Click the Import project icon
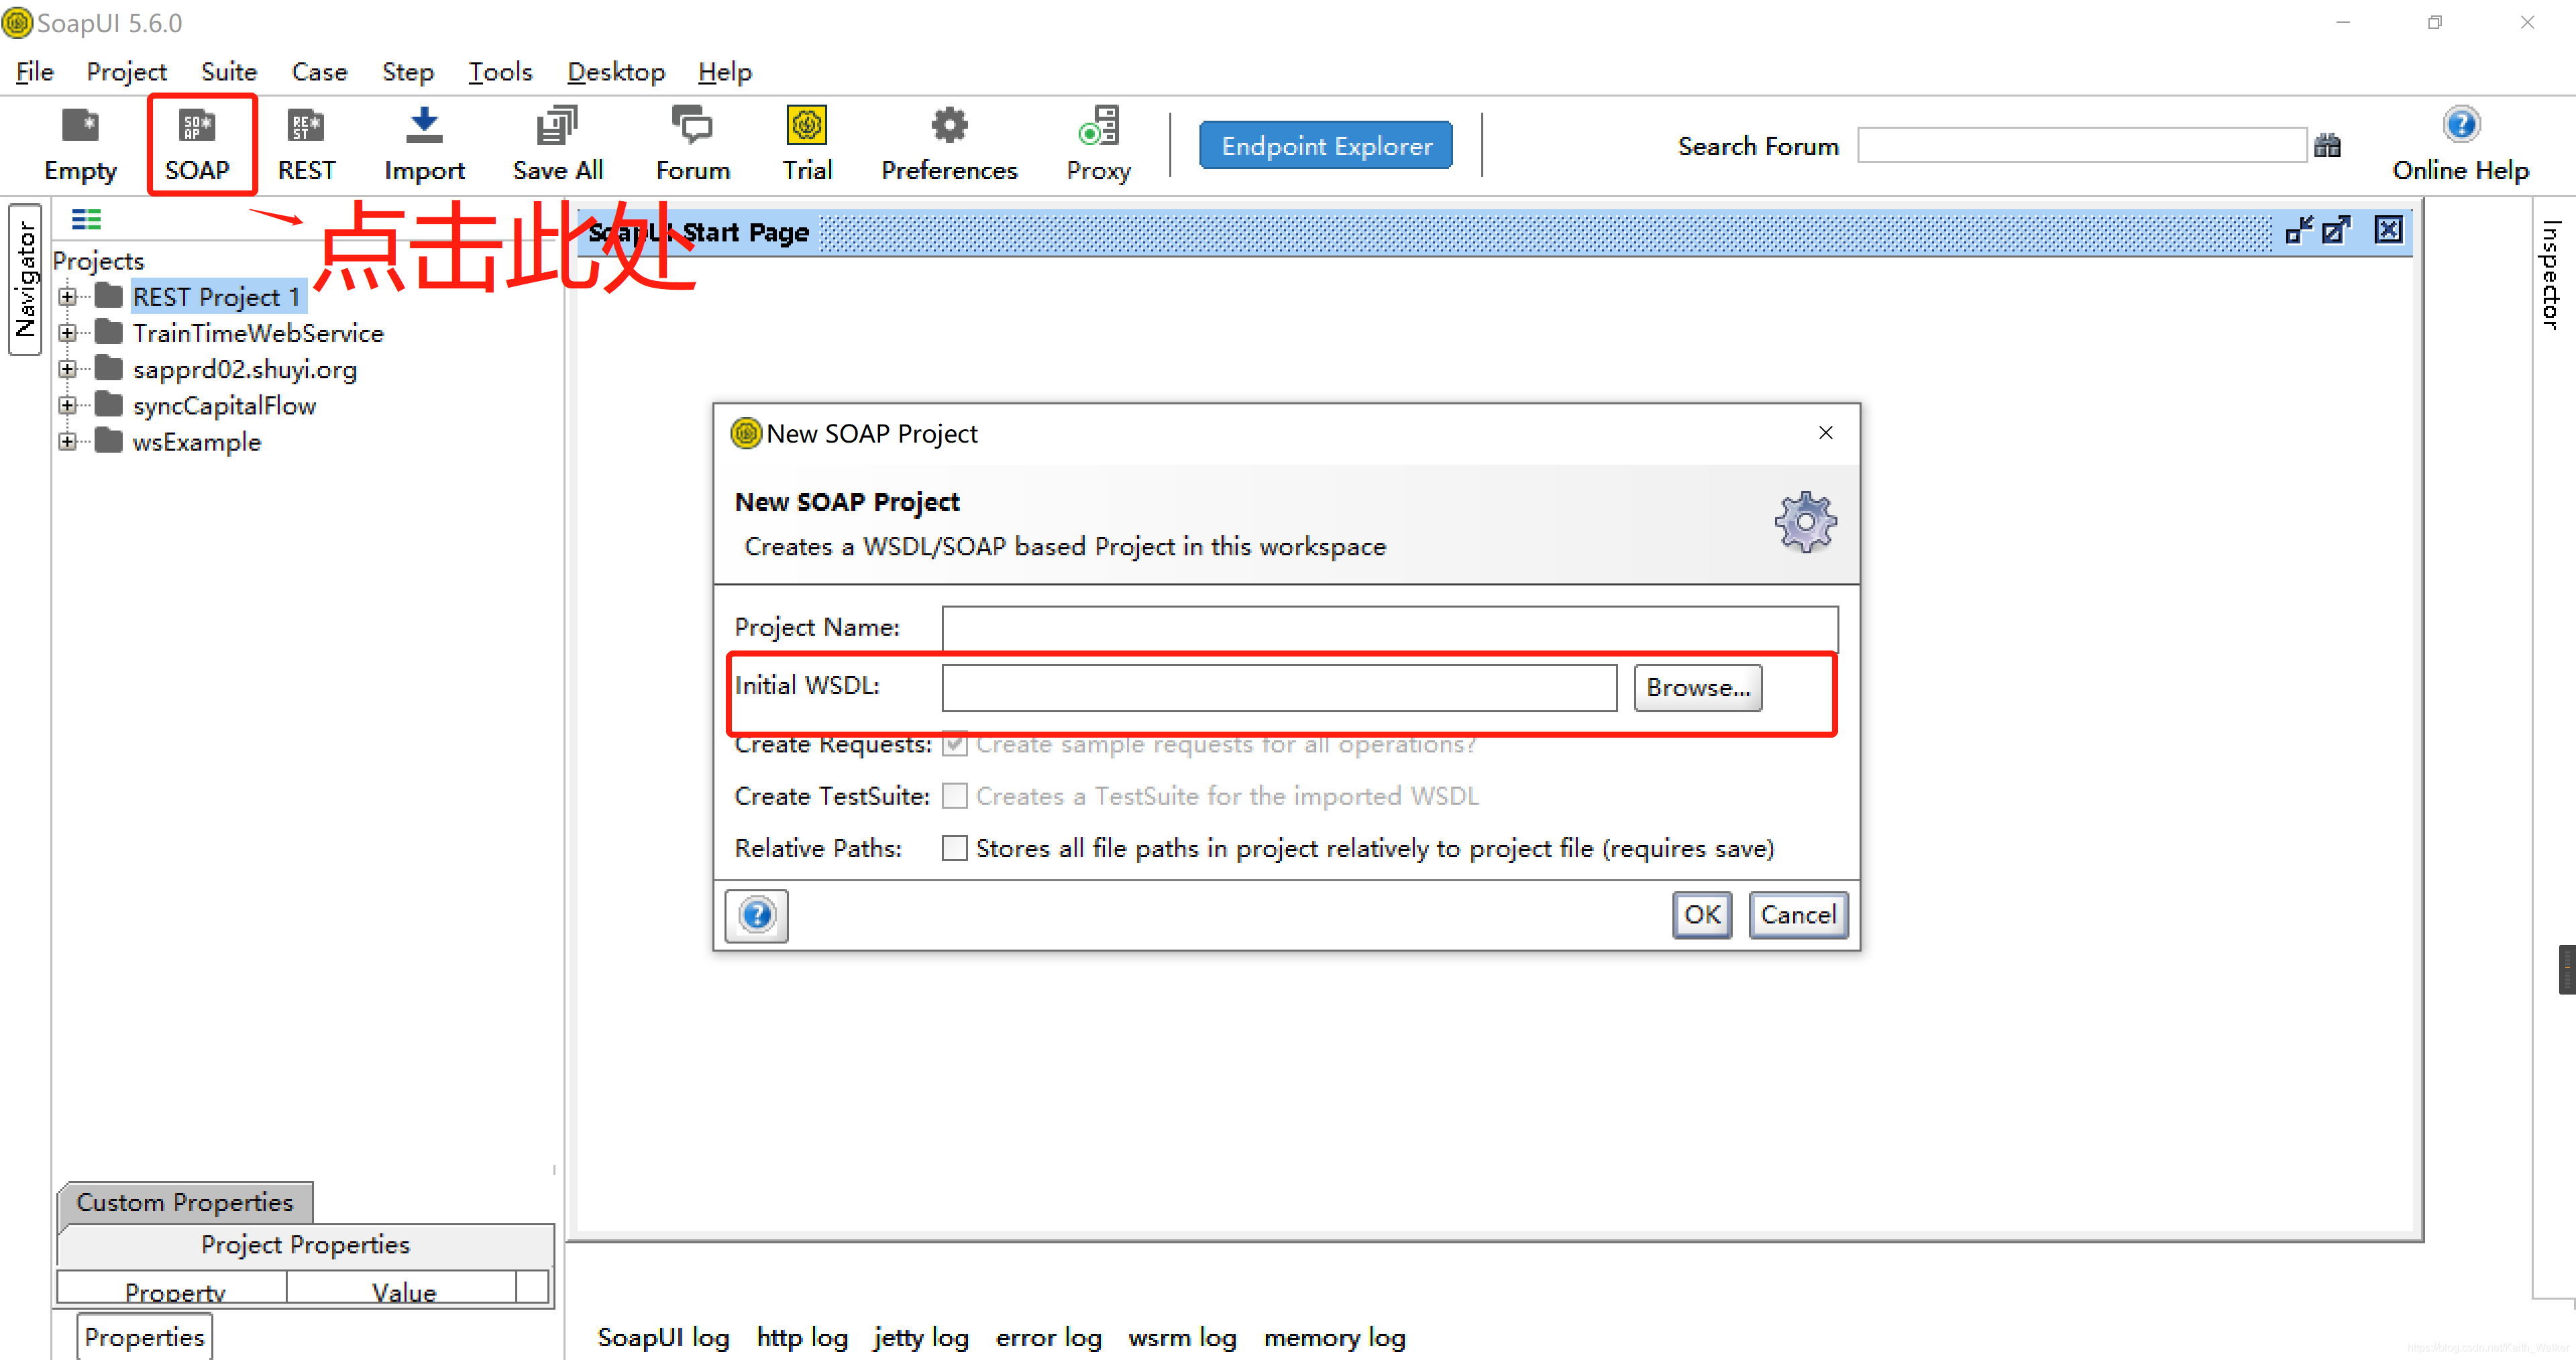 pyautogui.click(x=424, y=145)
